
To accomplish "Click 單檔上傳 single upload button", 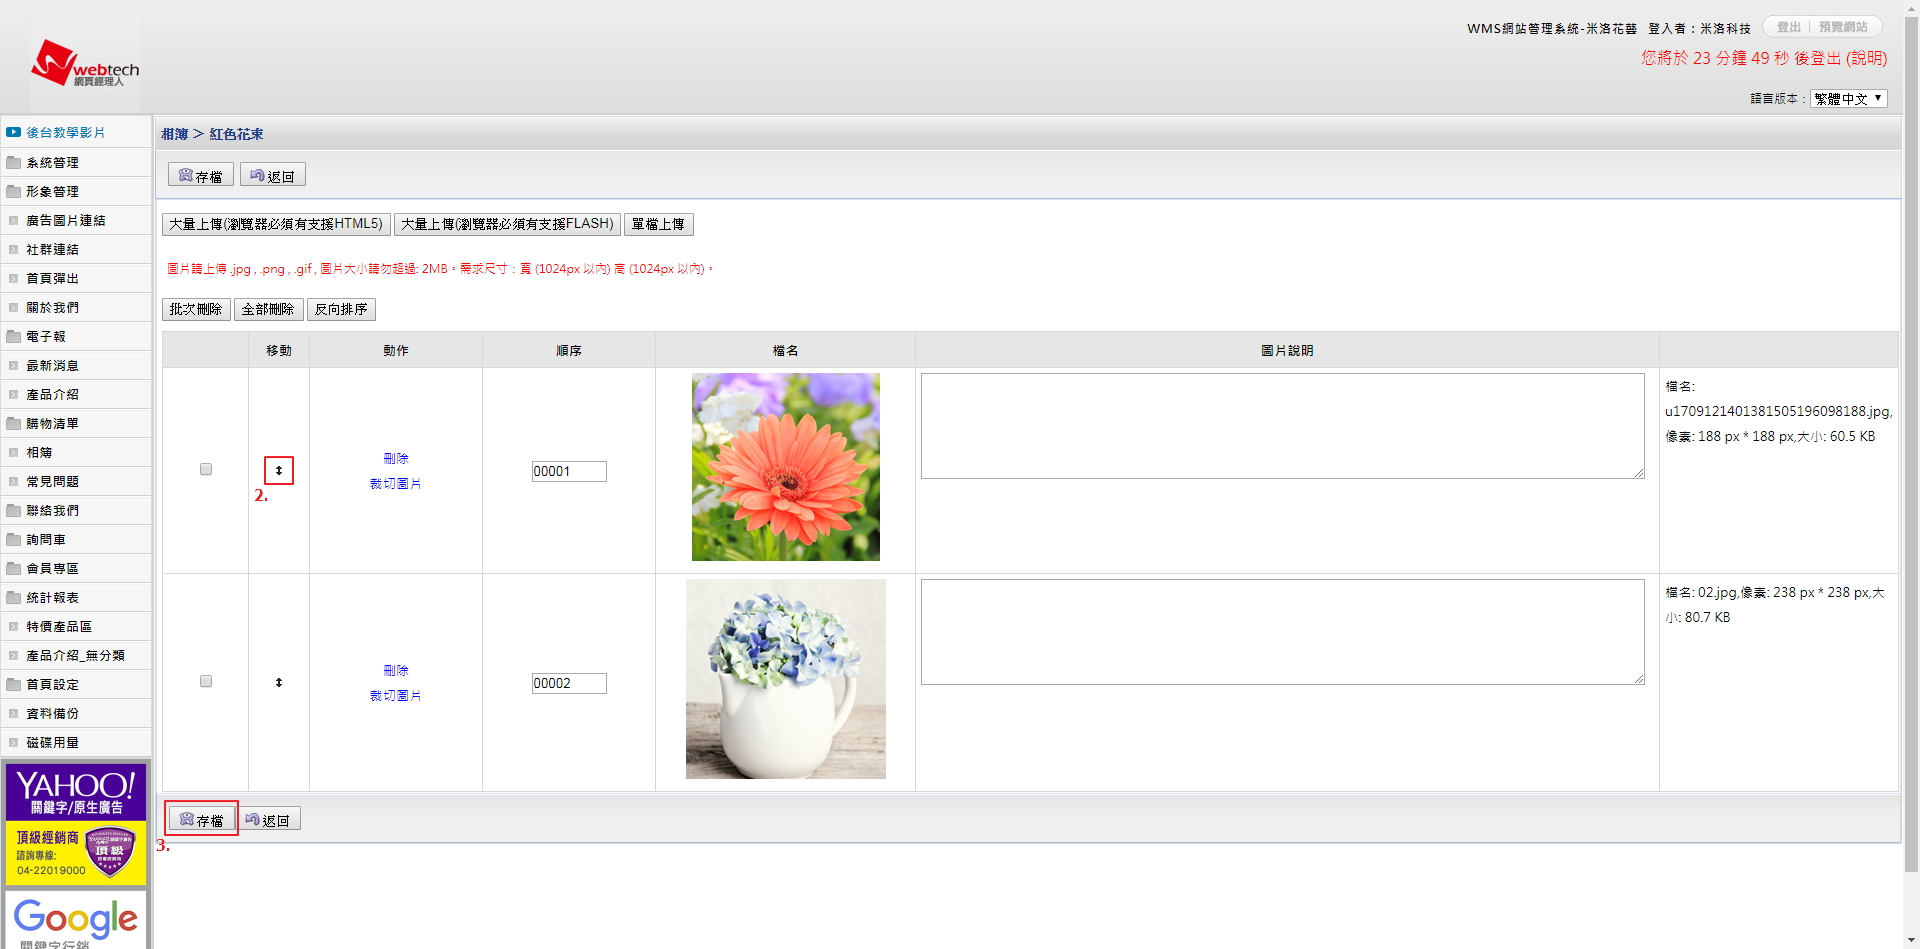I will tap(658, 224).
